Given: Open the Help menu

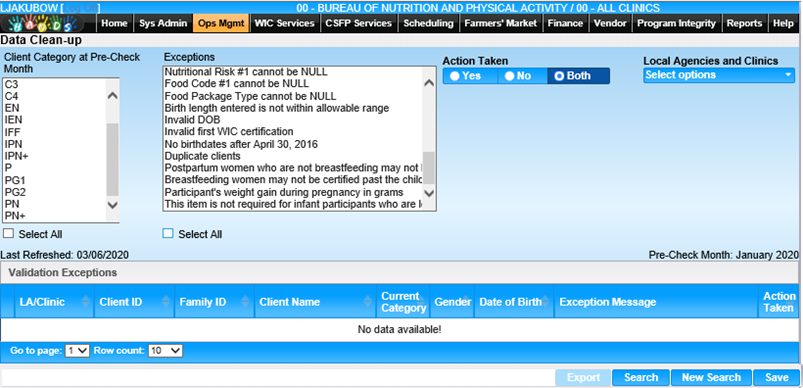Looking at the screenshot, I should (783, 24).
